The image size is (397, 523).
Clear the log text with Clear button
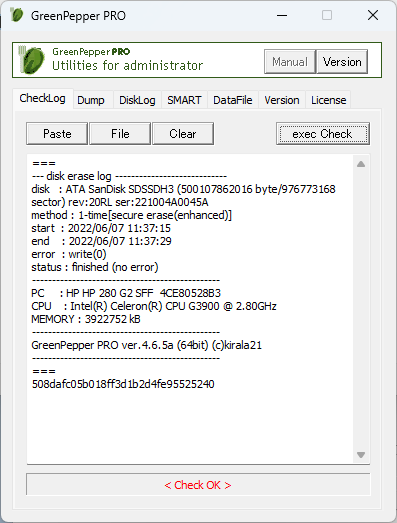tap(183, 134)
